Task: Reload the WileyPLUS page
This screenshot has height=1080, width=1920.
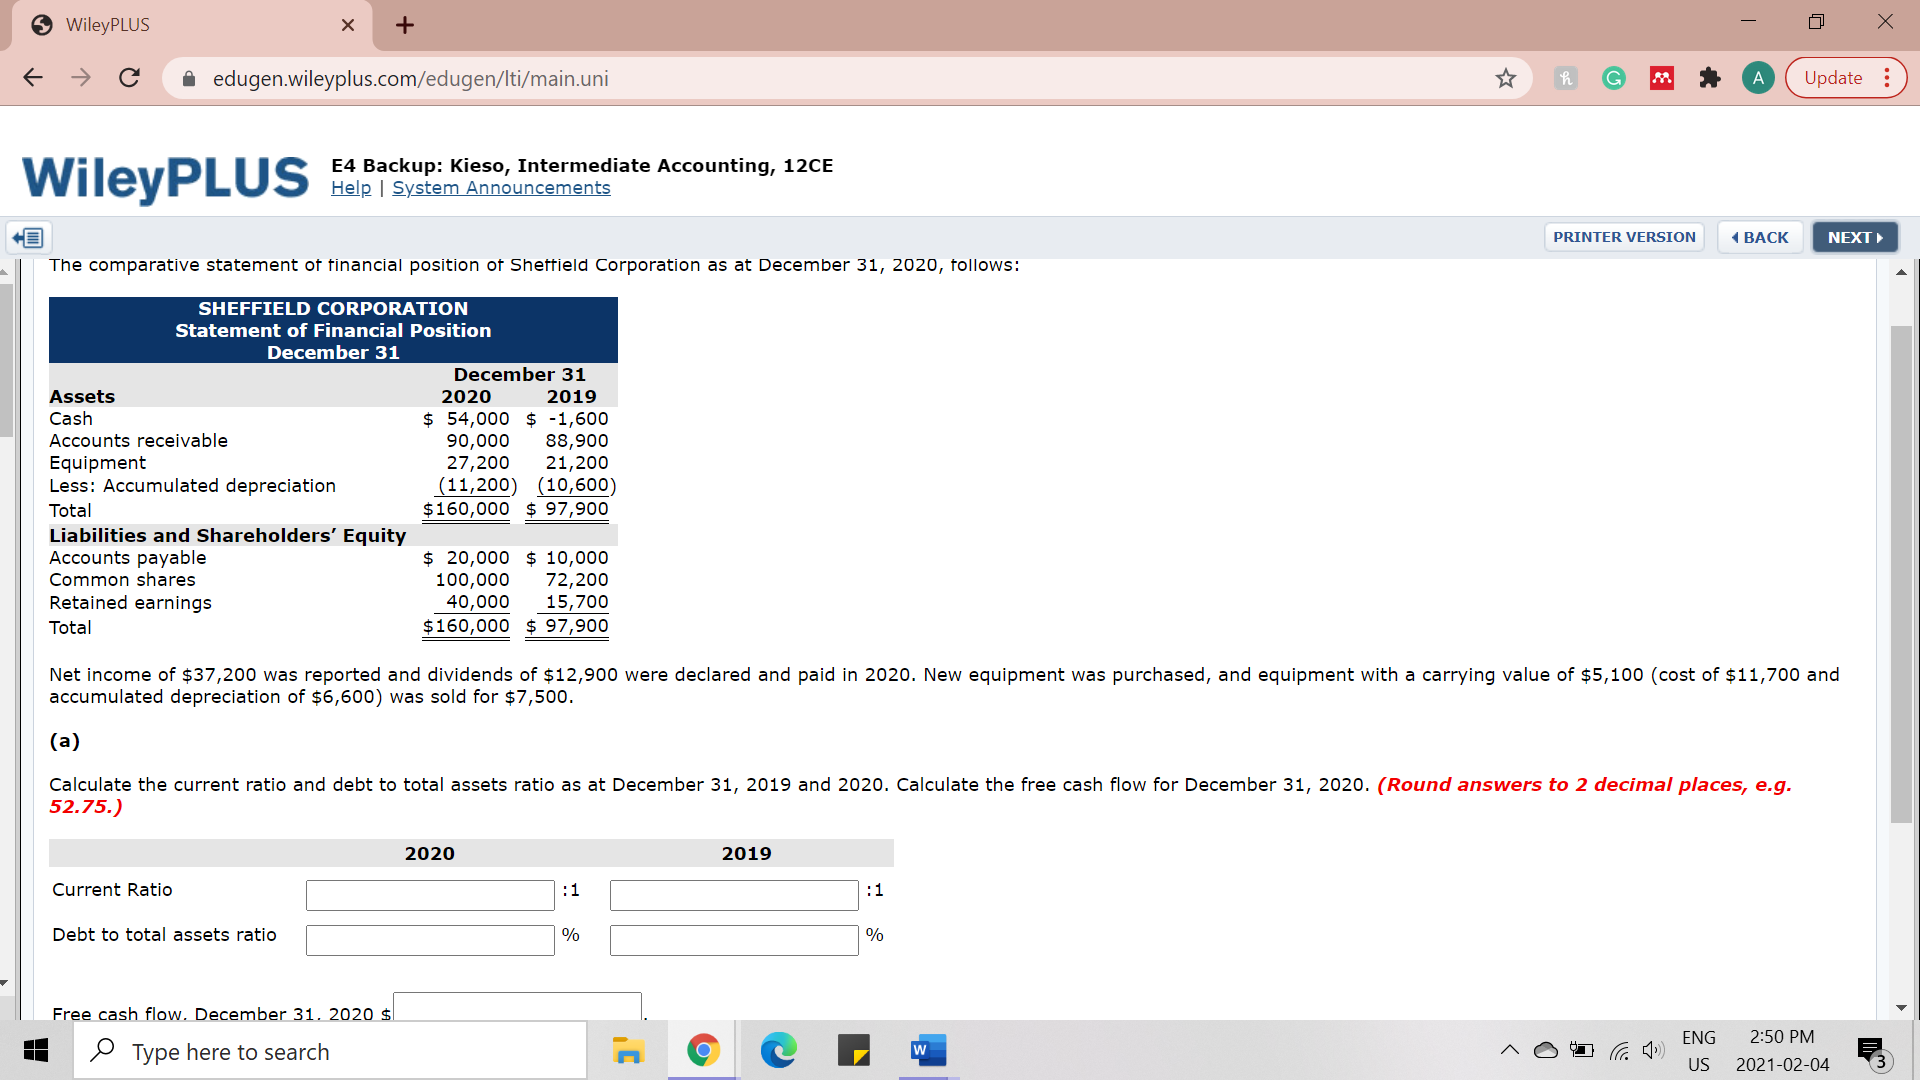Action: (x=129, y=78)
